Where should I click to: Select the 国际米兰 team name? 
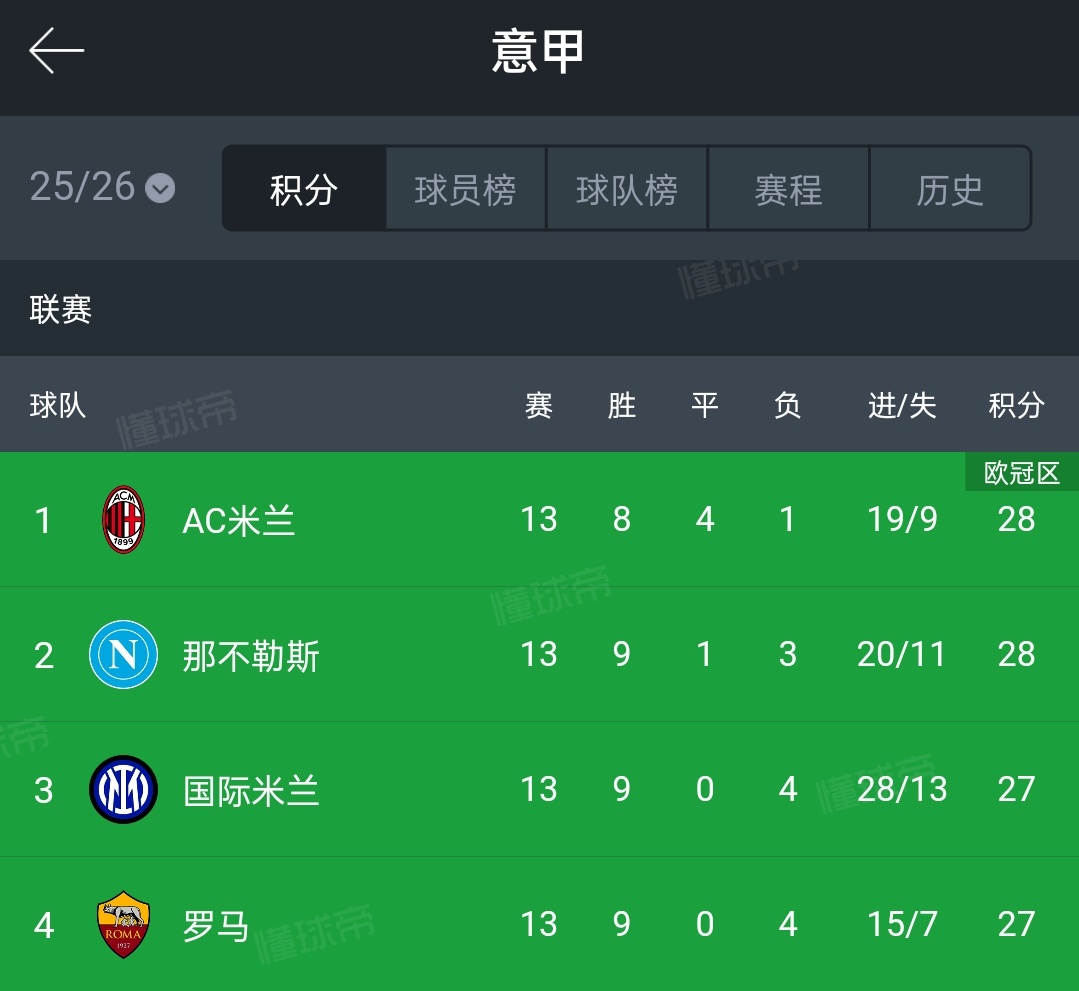(x=251, y=791)
